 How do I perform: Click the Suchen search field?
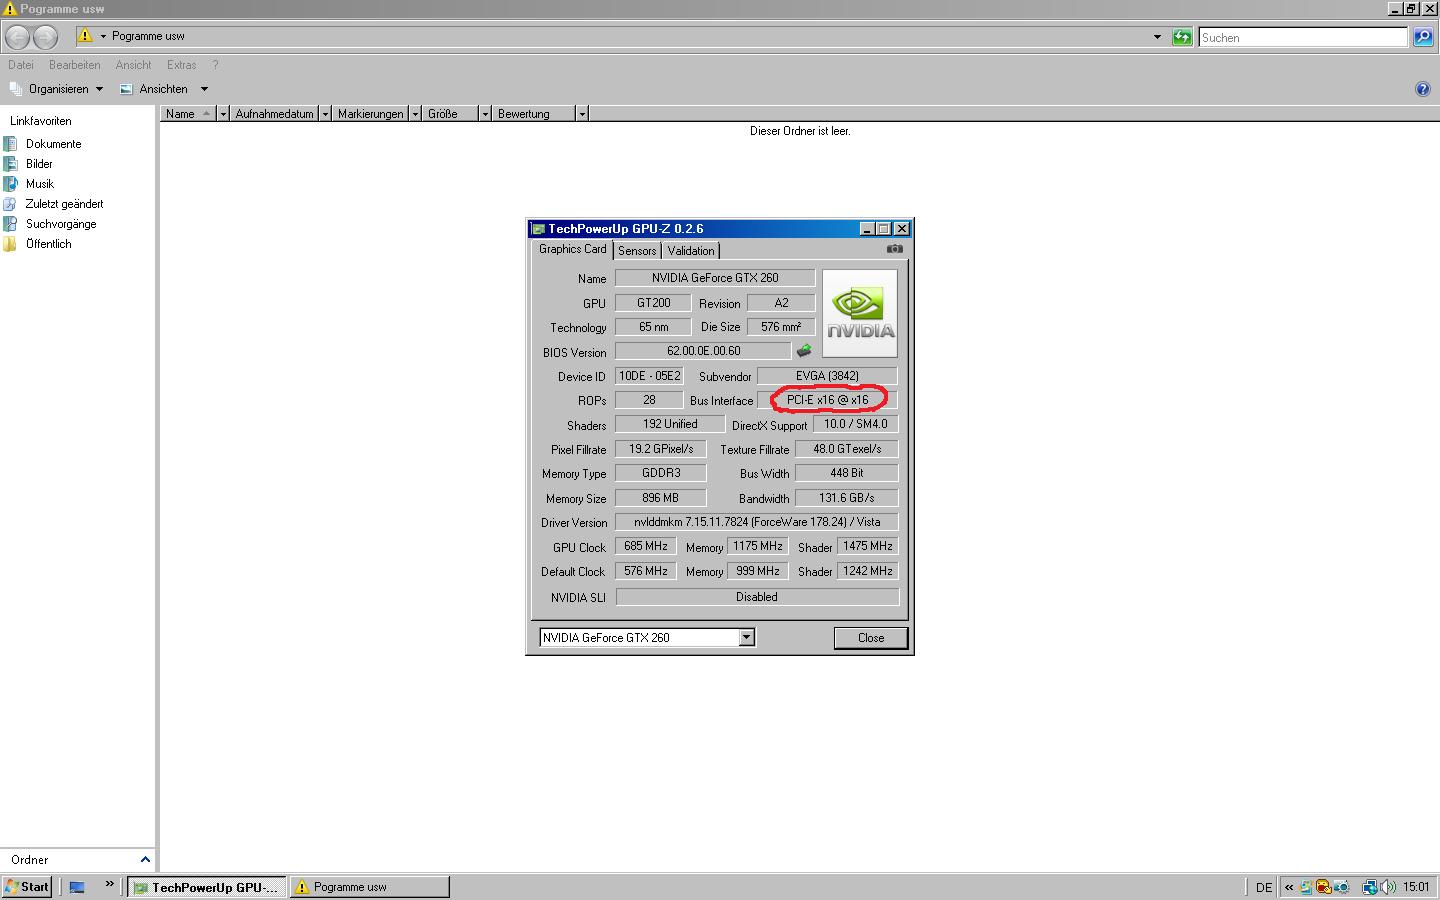pos(1303,37)
